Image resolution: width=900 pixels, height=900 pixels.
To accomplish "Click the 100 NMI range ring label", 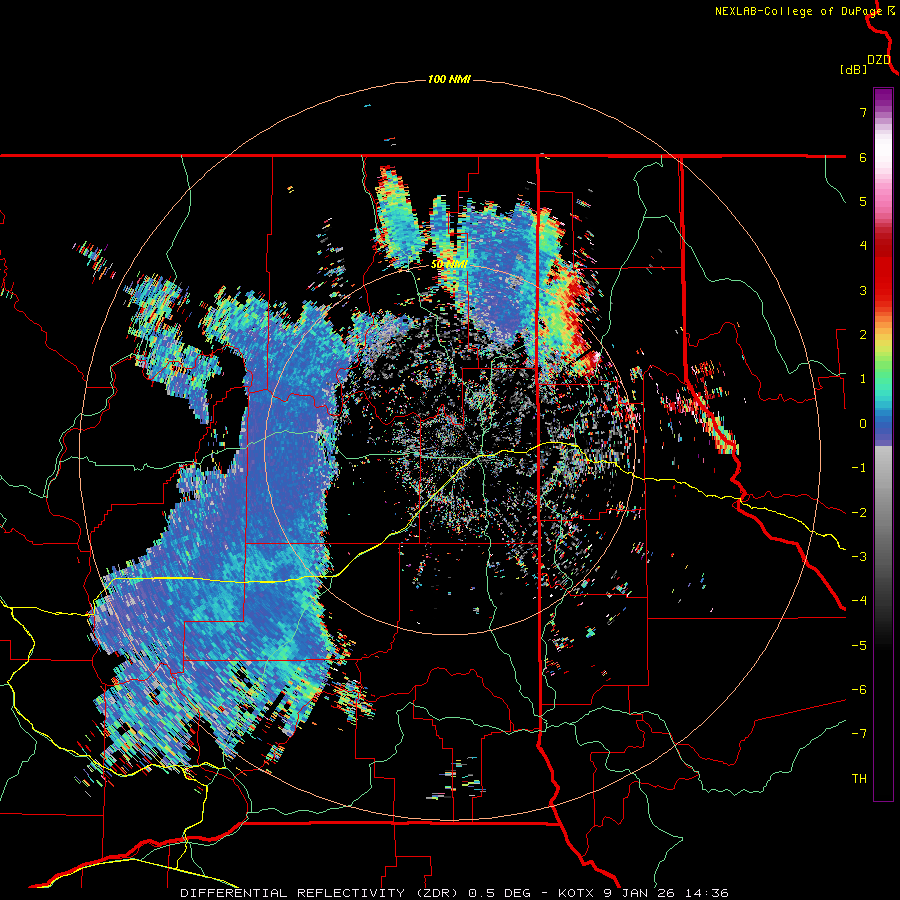I will pyautogui.click(x=449, y=79).
